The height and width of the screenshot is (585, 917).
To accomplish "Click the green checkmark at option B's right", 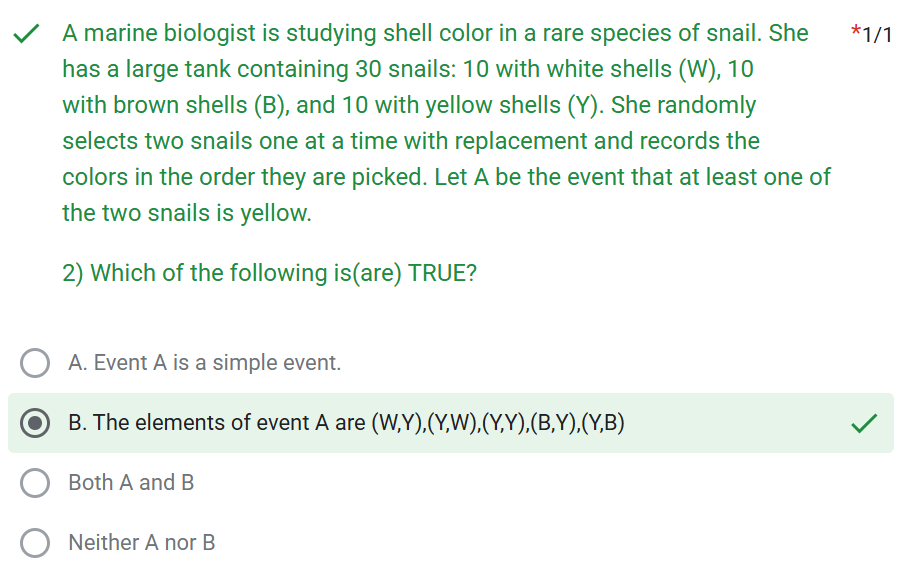I will [864, 424].
